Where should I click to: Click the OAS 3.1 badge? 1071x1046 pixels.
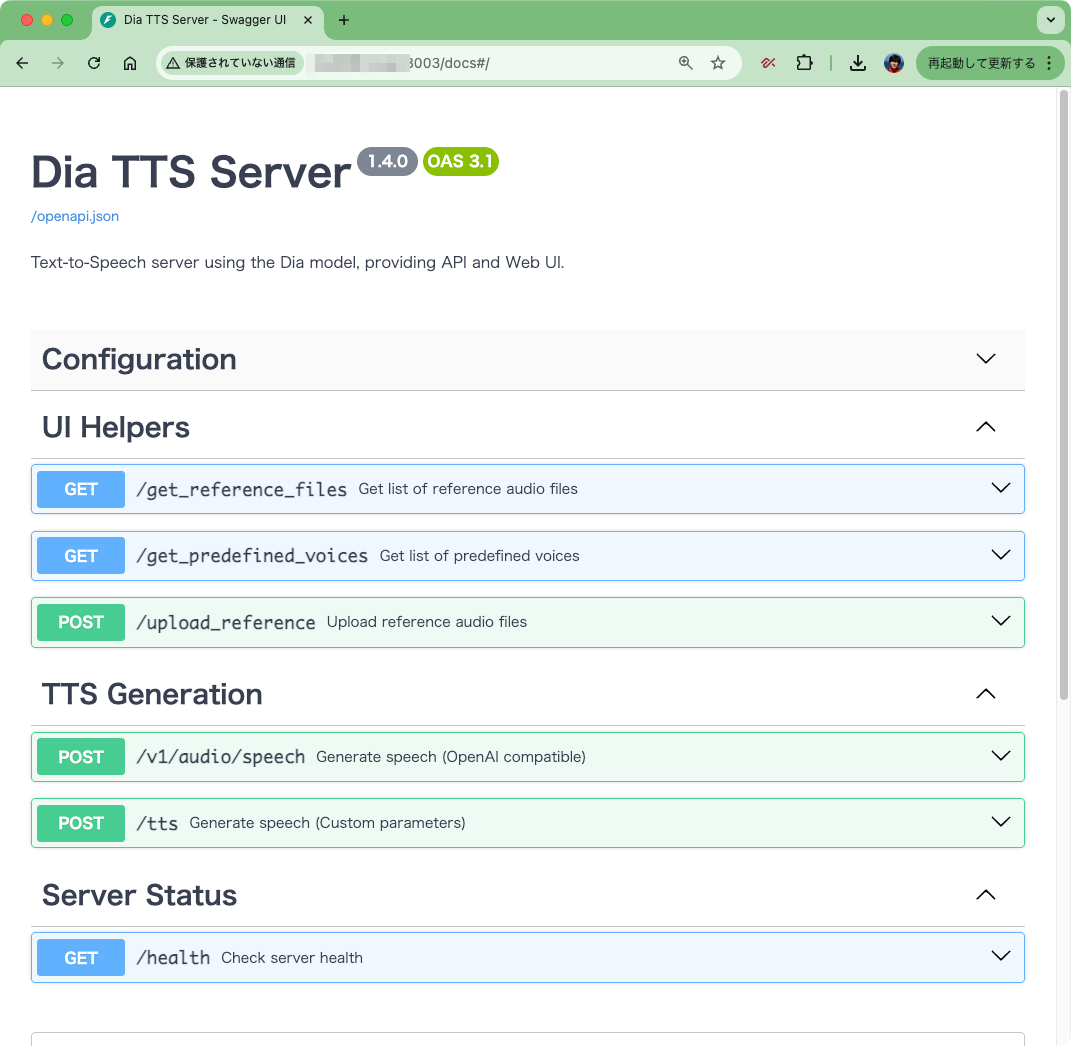pyautogui.click(x=461, y=161)
